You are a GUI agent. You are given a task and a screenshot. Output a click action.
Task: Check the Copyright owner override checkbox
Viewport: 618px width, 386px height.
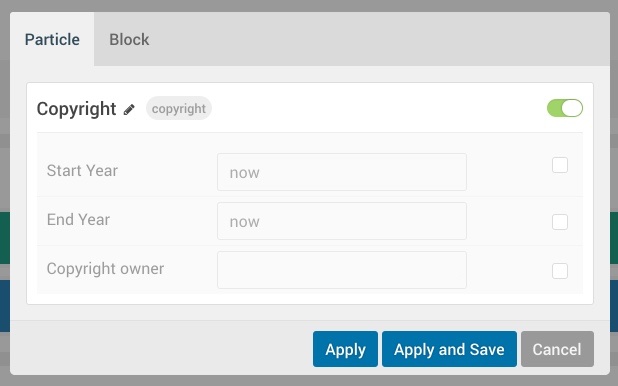click(560, 271)
